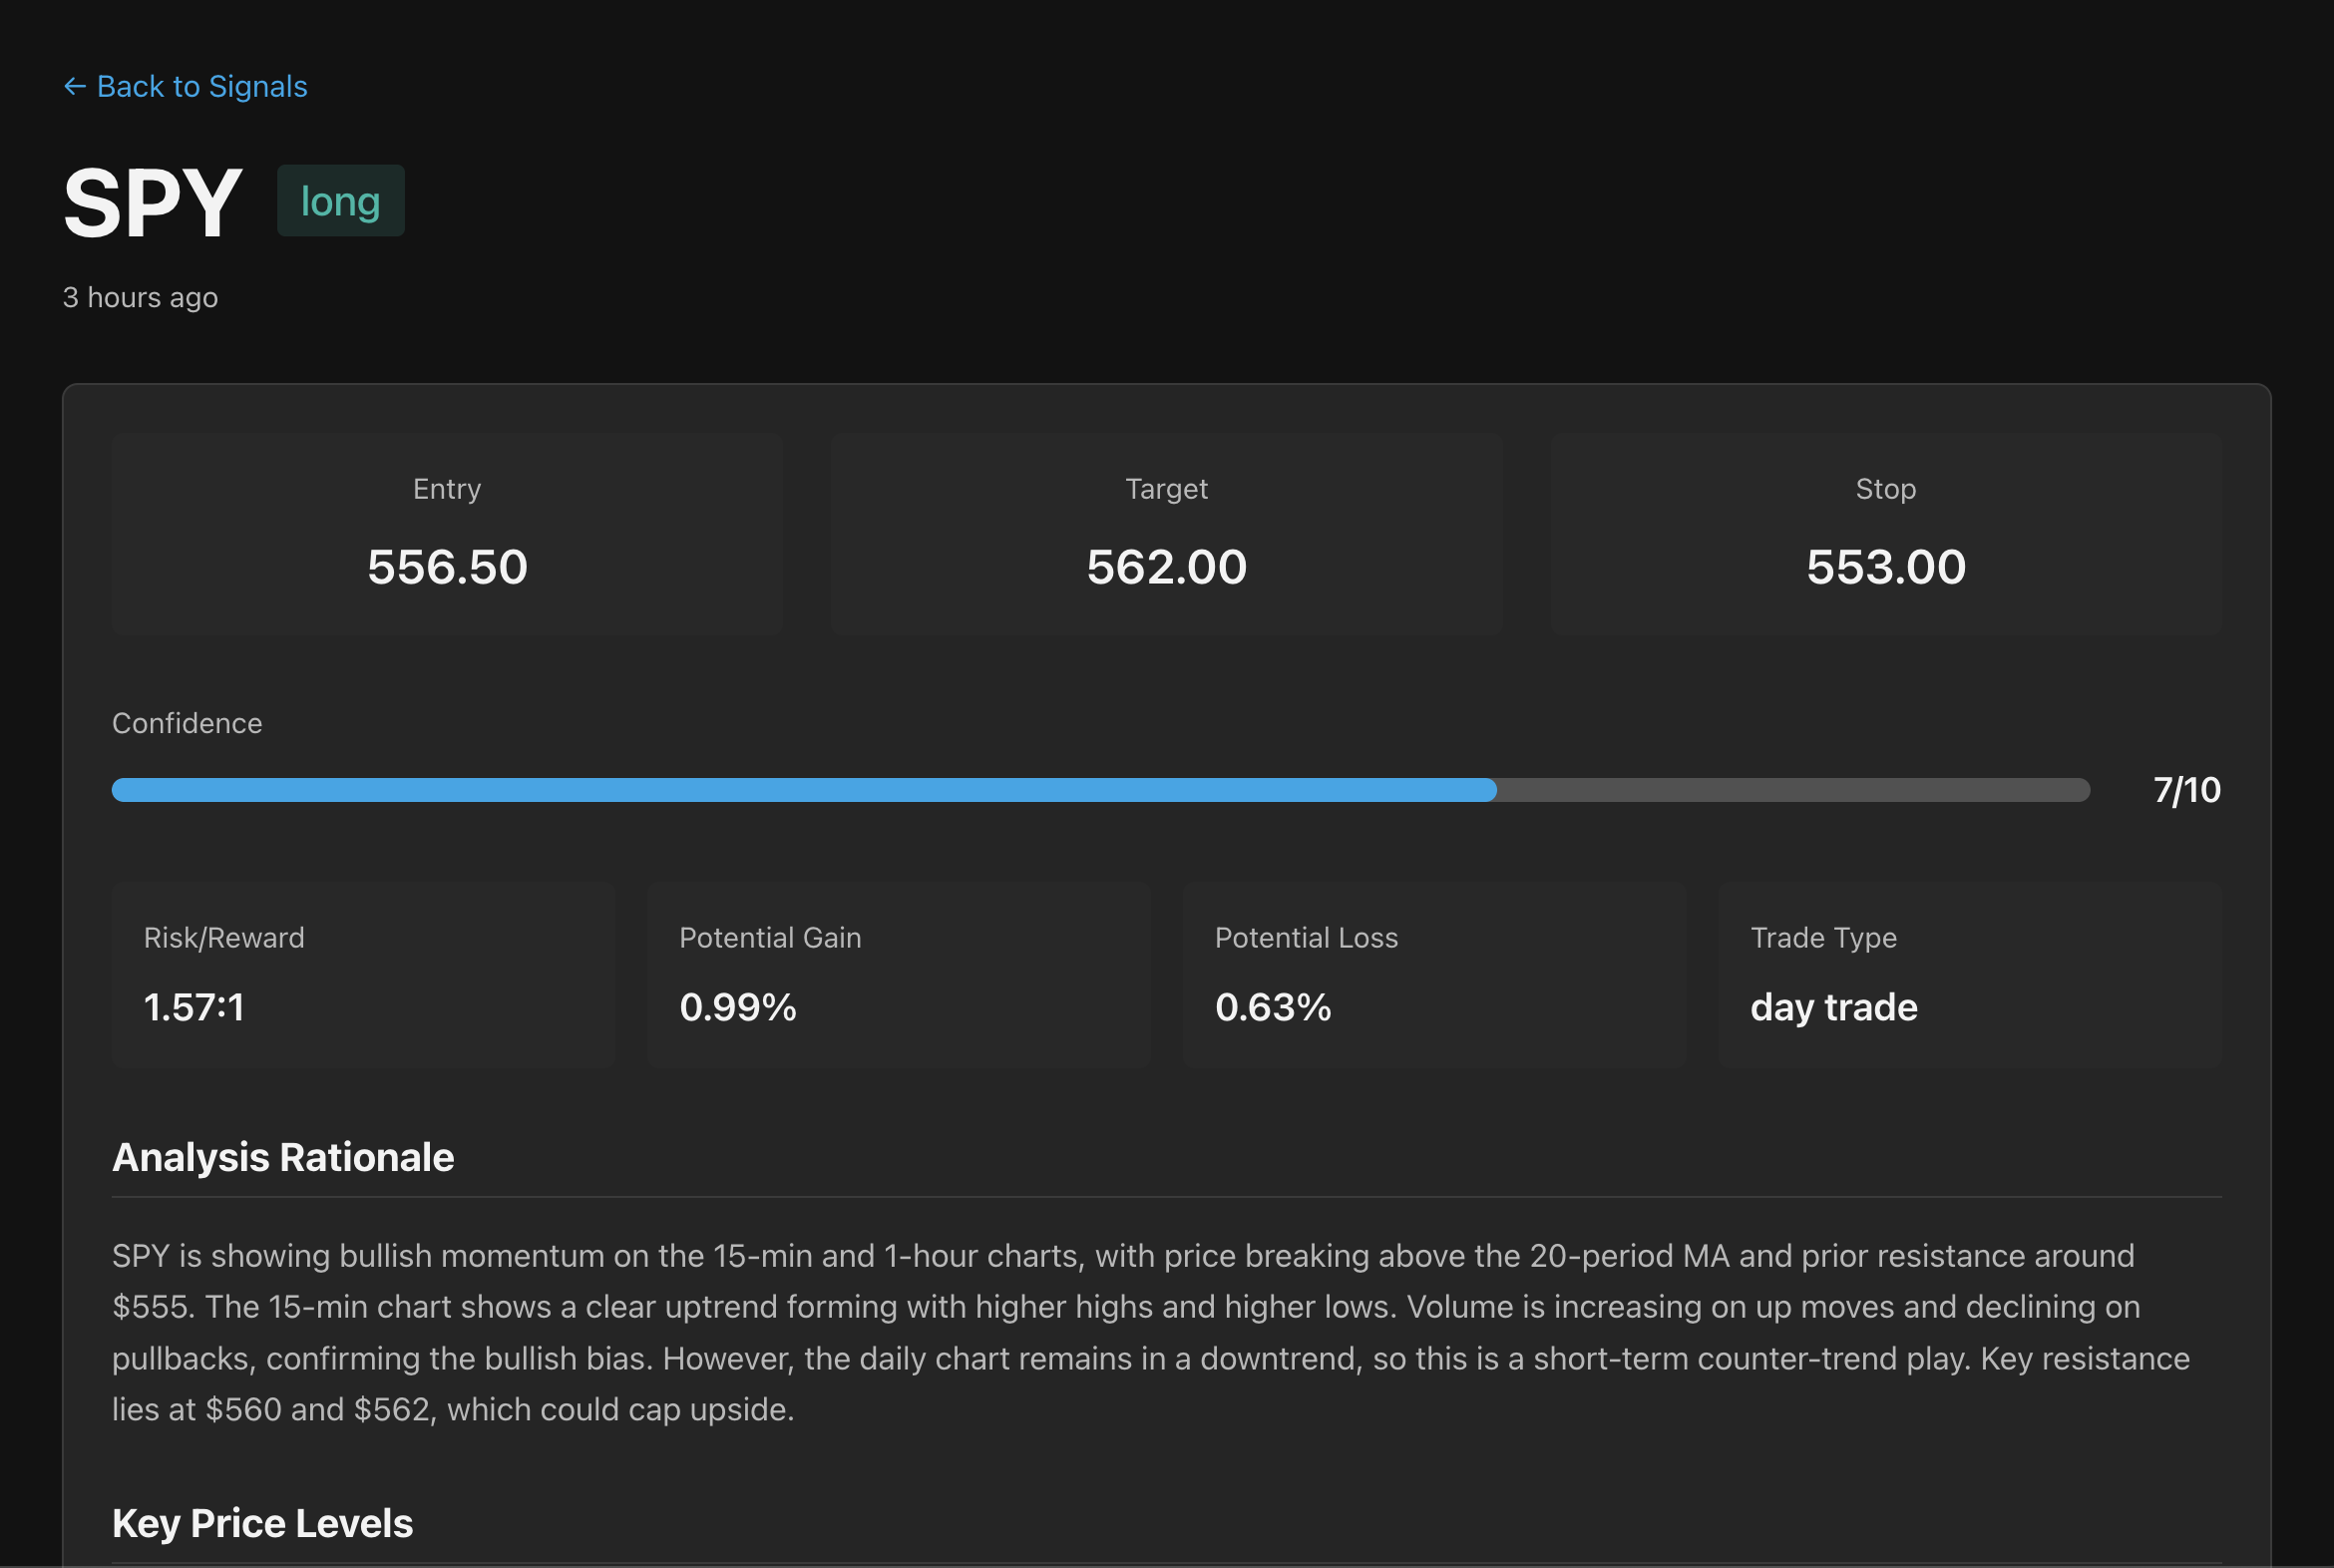2334x1568 pixels.
Task: Click the 7/10 confidence score
Action: pos(2186,790)
